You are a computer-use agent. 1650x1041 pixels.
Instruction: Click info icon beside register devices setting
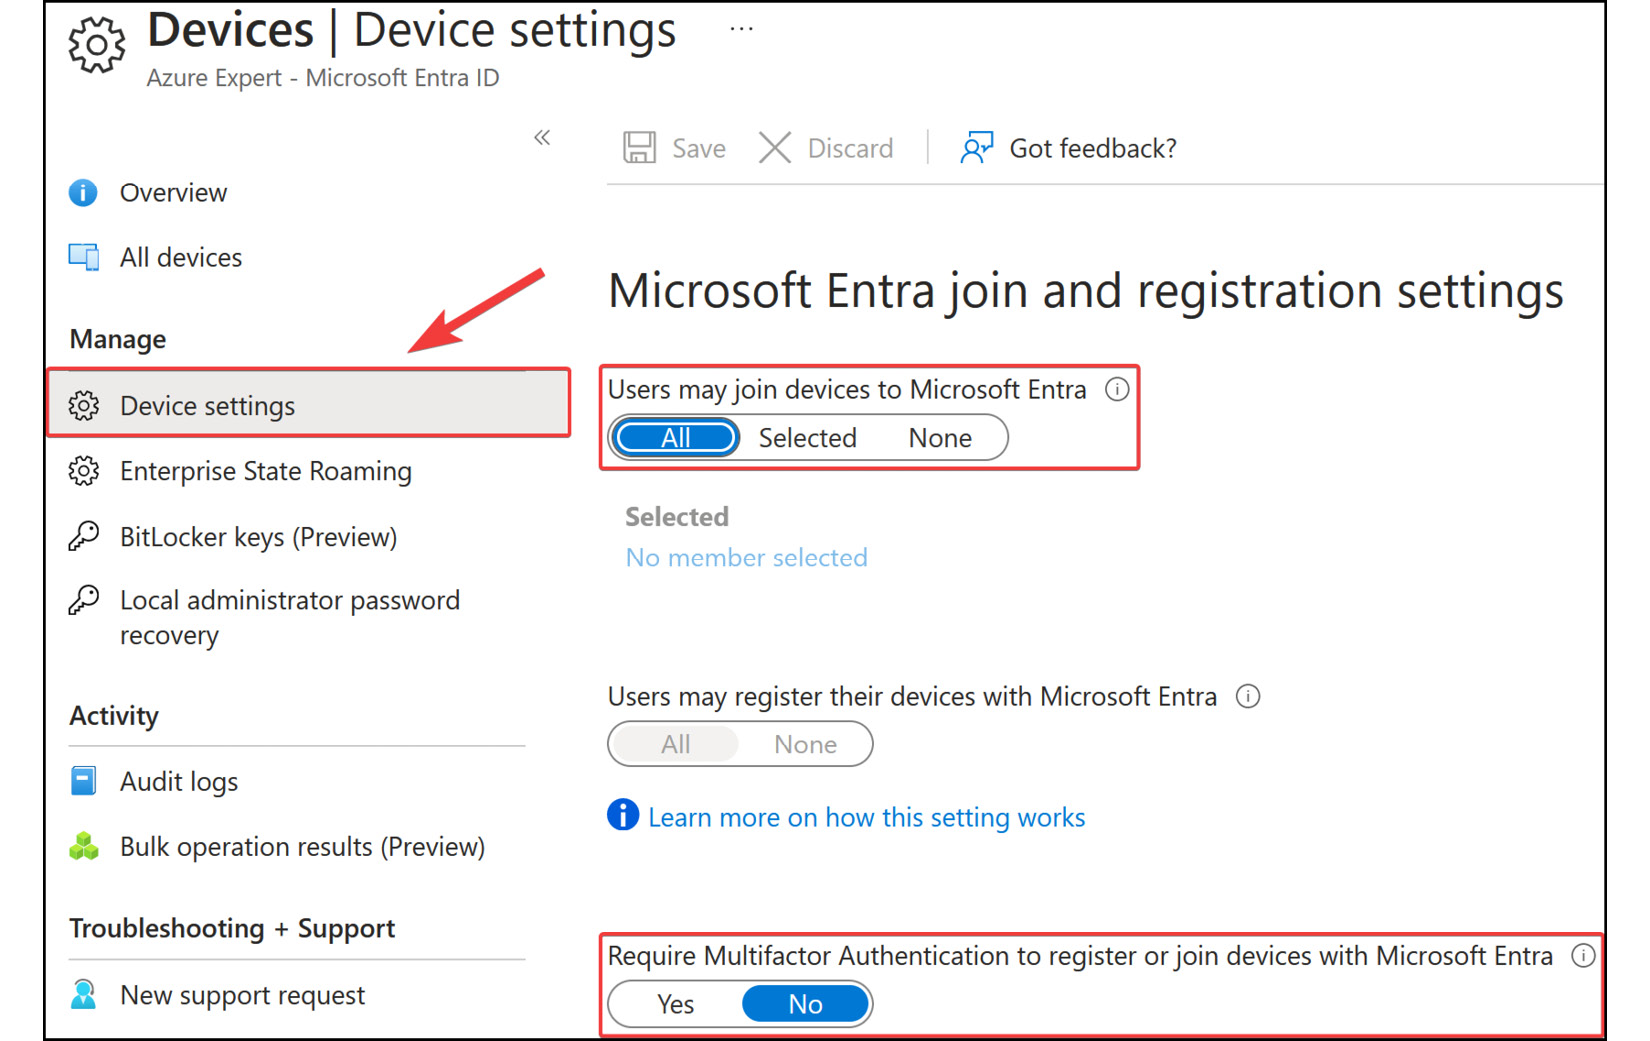[1248, 696]
